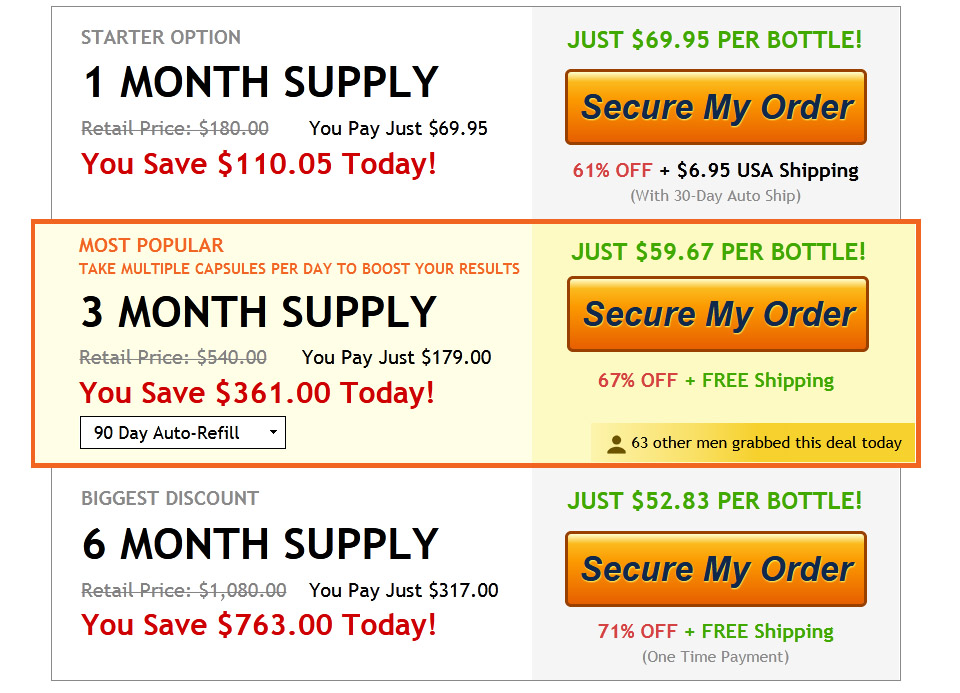Click You Save $763.00 Today text
960x693 pixels.
coord(259,625)
